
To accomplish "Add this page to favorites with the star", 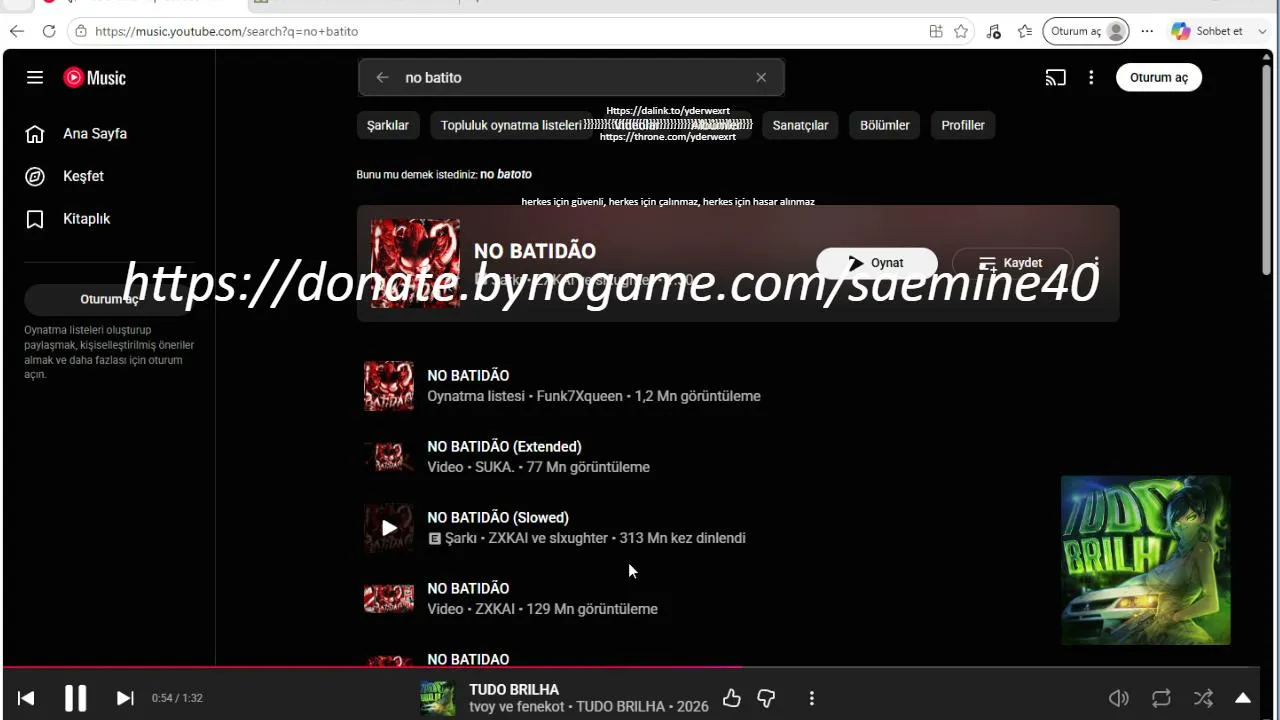I will click(961, 31).
